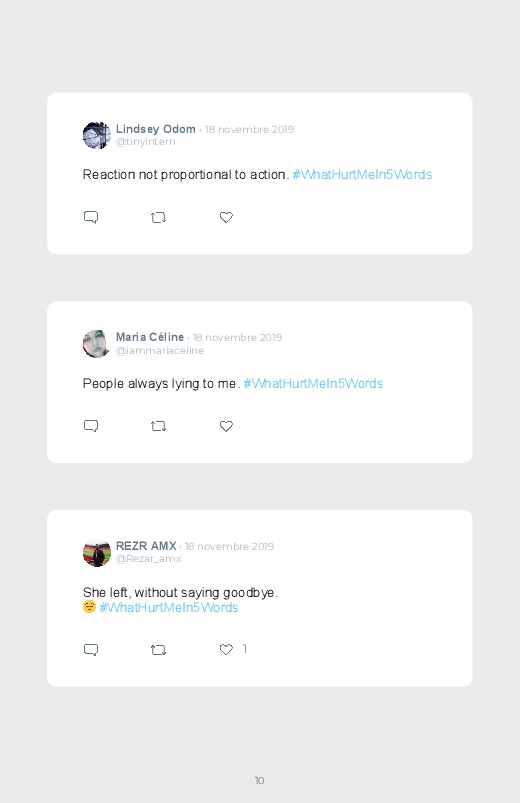This screenshot has width=520, height=803.
Task: Open Lindsey Odom's profile name
Action: point(156,129)
